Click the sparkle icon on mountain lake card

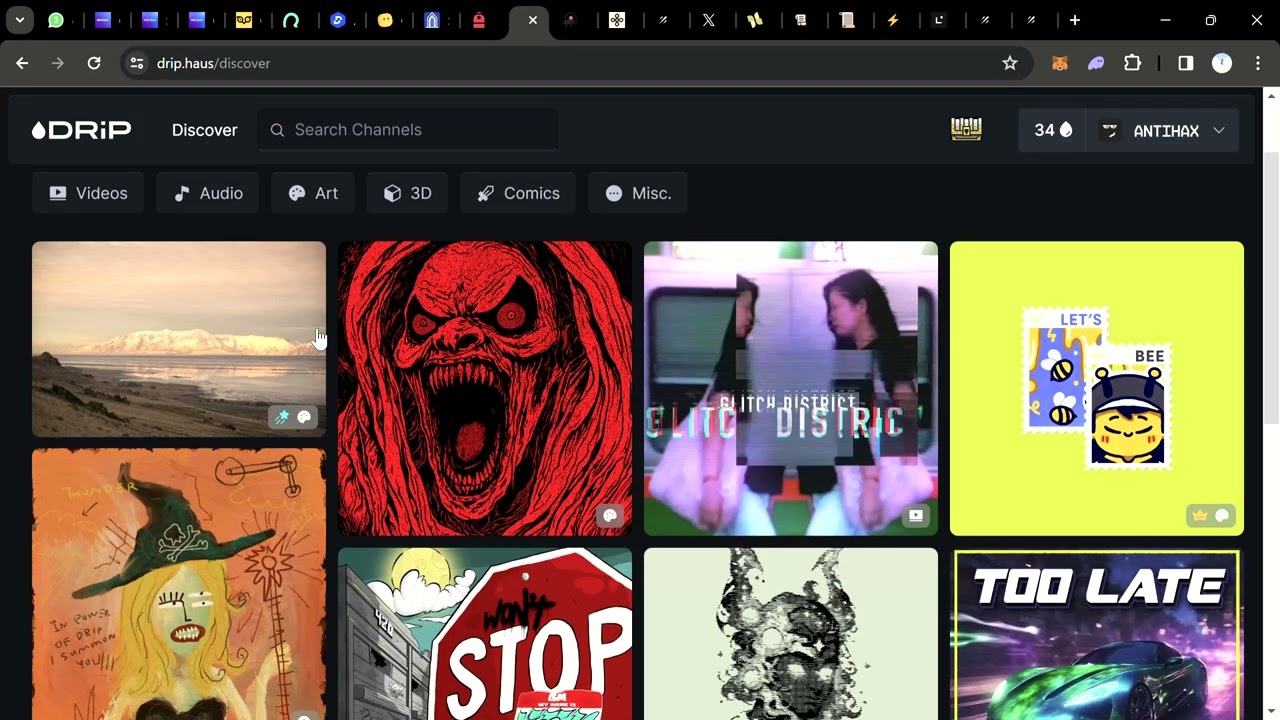[x=282, y=417]
